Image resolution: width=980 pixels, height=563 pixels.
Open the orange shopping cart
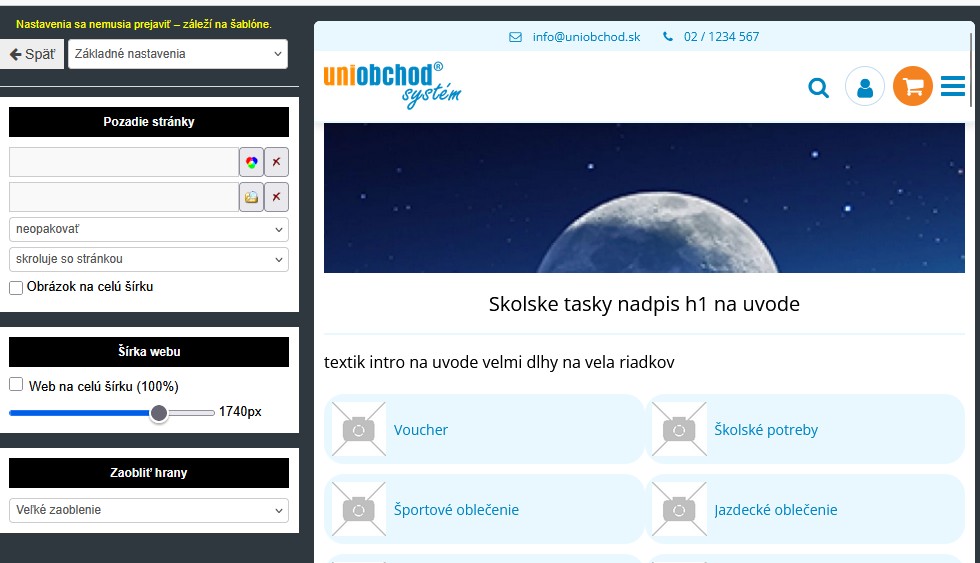coord(912,87)
